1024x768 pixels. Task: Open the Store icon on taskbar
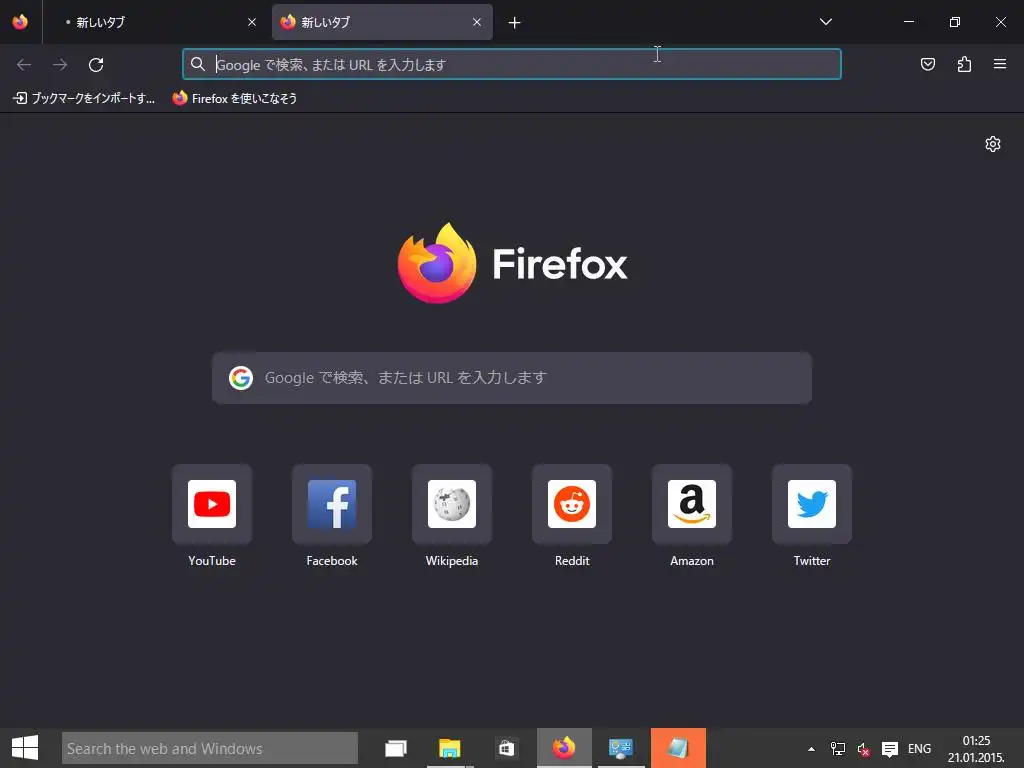pos(506,748)
